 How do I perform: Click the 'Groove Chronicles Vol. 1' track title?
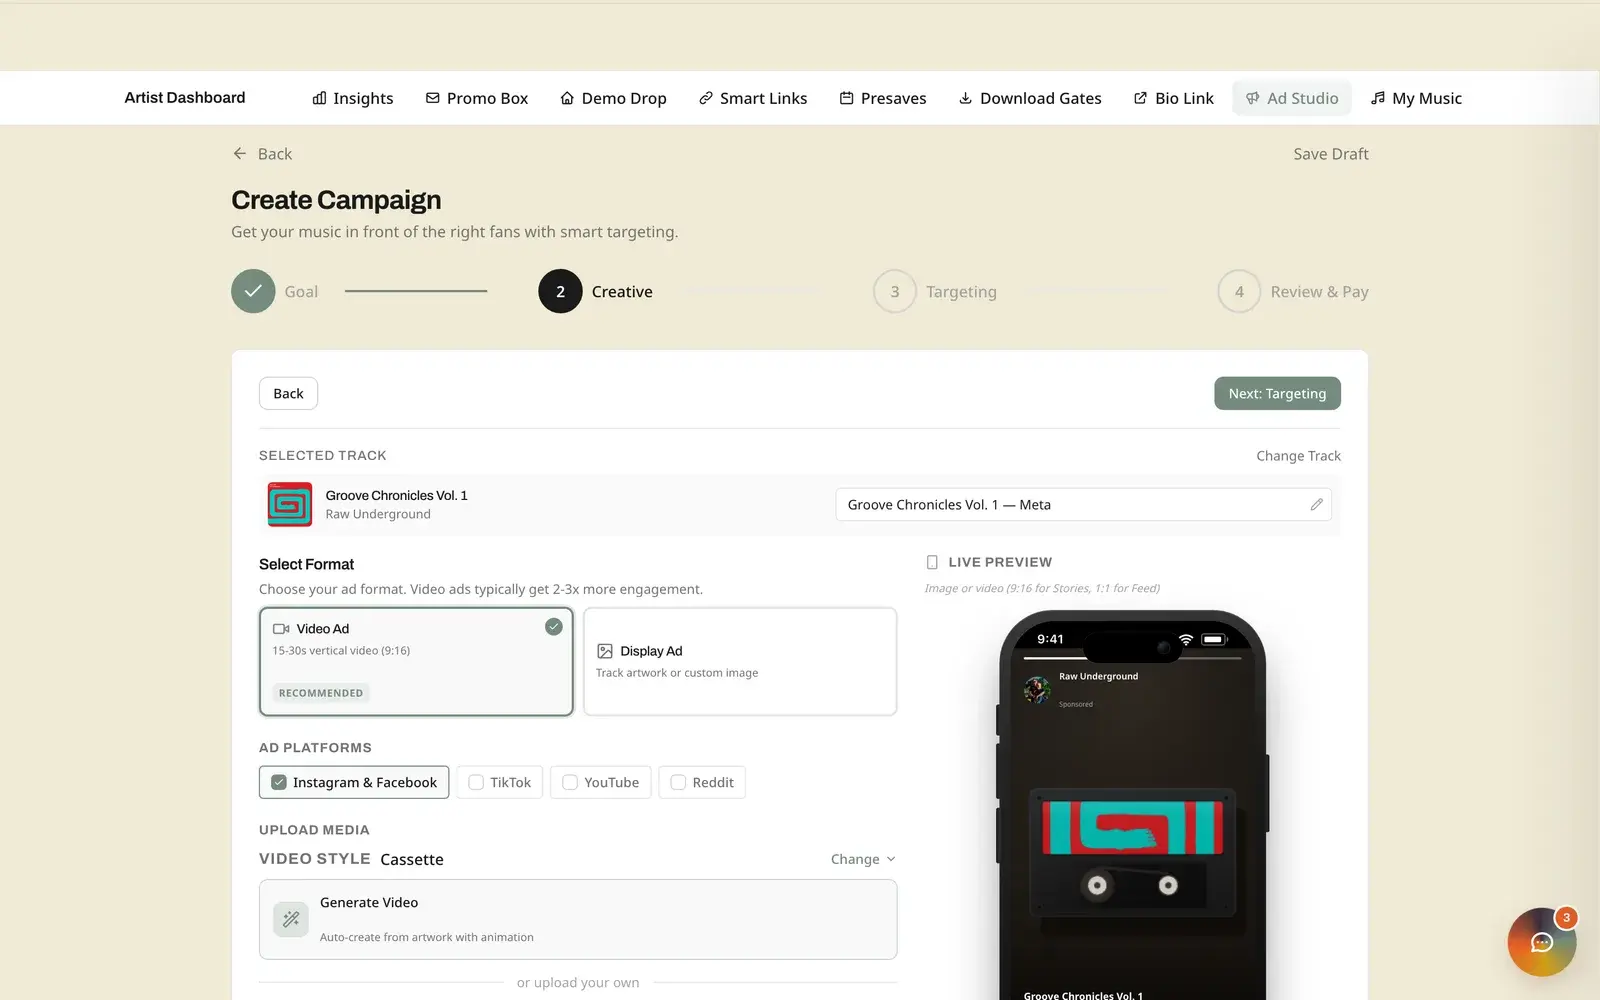(x=396, y=495)
